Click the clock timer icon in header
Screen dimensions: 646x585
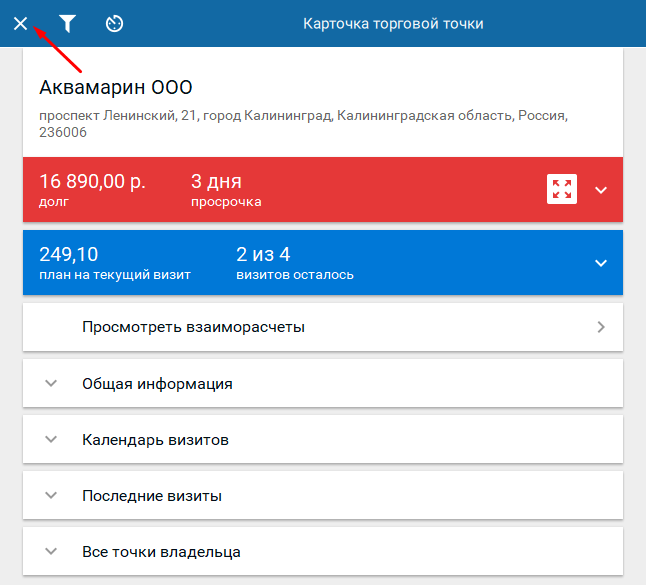pos(114,23)
